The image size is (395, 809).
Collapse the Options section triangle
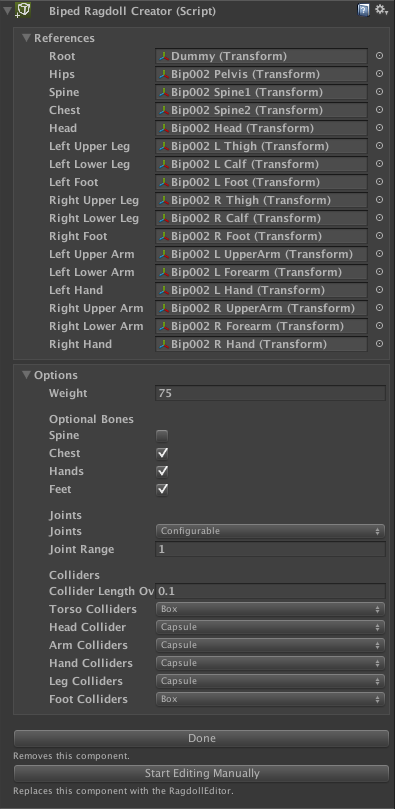[26, 375]
